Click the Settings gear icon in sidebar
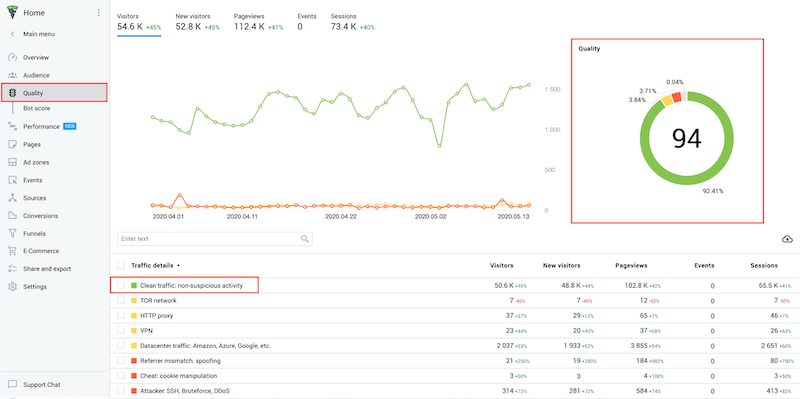Viewport: 800px width, 399px height. (x=13, y=287)
